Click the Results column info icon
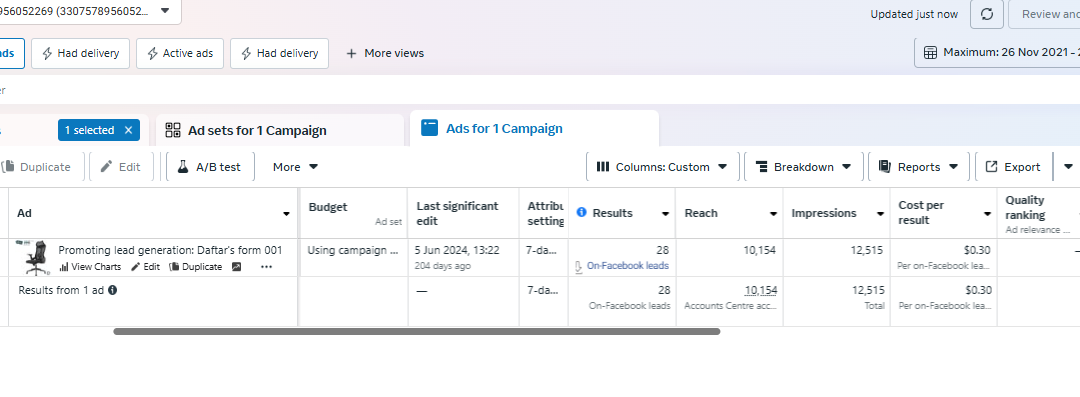Viewport: 1080px width, 397px height. pos(581,212)
